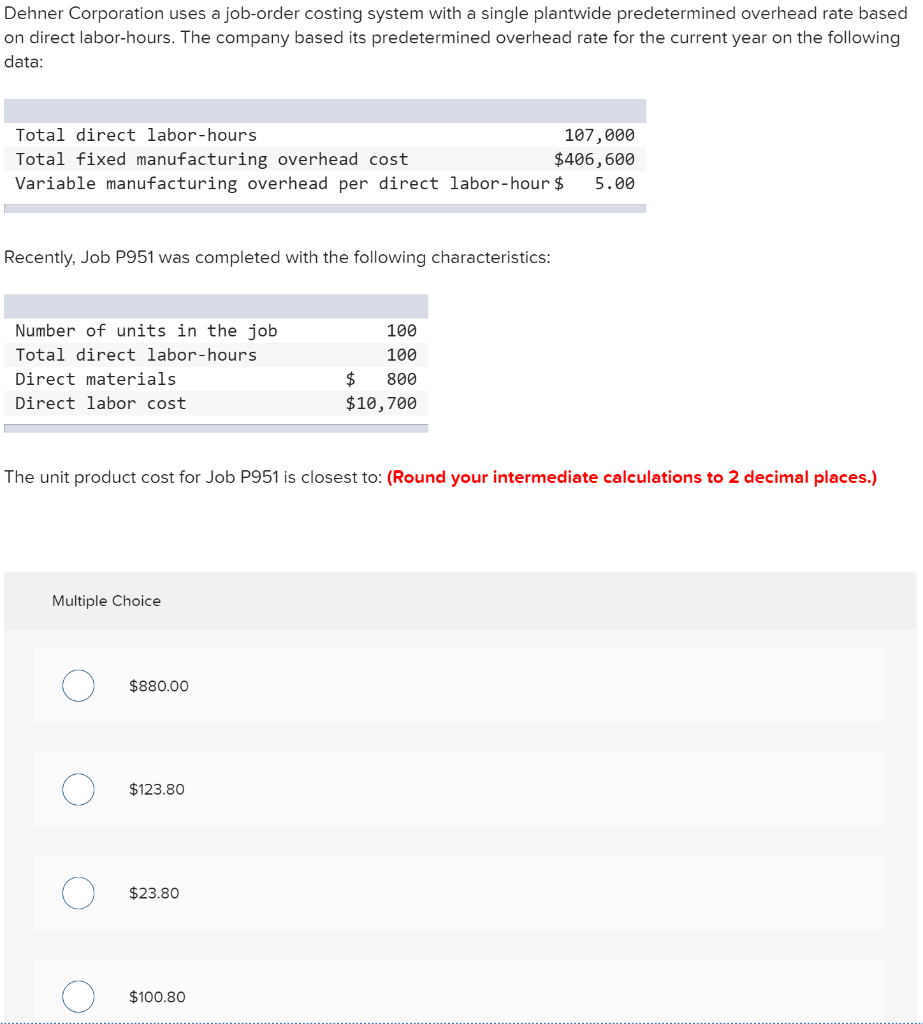Viewport: 923px width, 1024px height.
Task: Select the $880.00 radio button
Action: click(78, 686)
